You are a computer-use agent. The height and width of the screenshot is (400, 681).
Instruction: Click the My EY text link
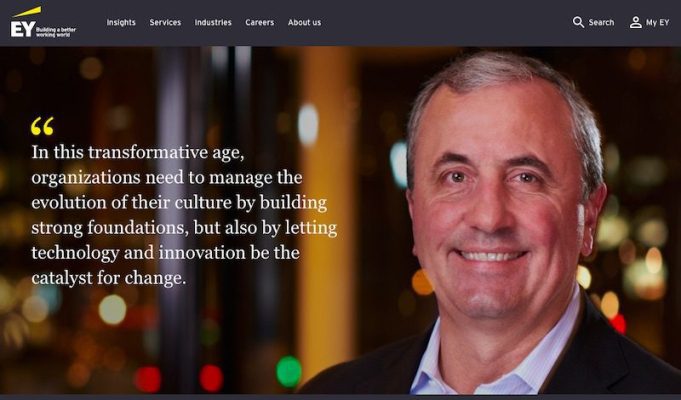click(658, 23)
